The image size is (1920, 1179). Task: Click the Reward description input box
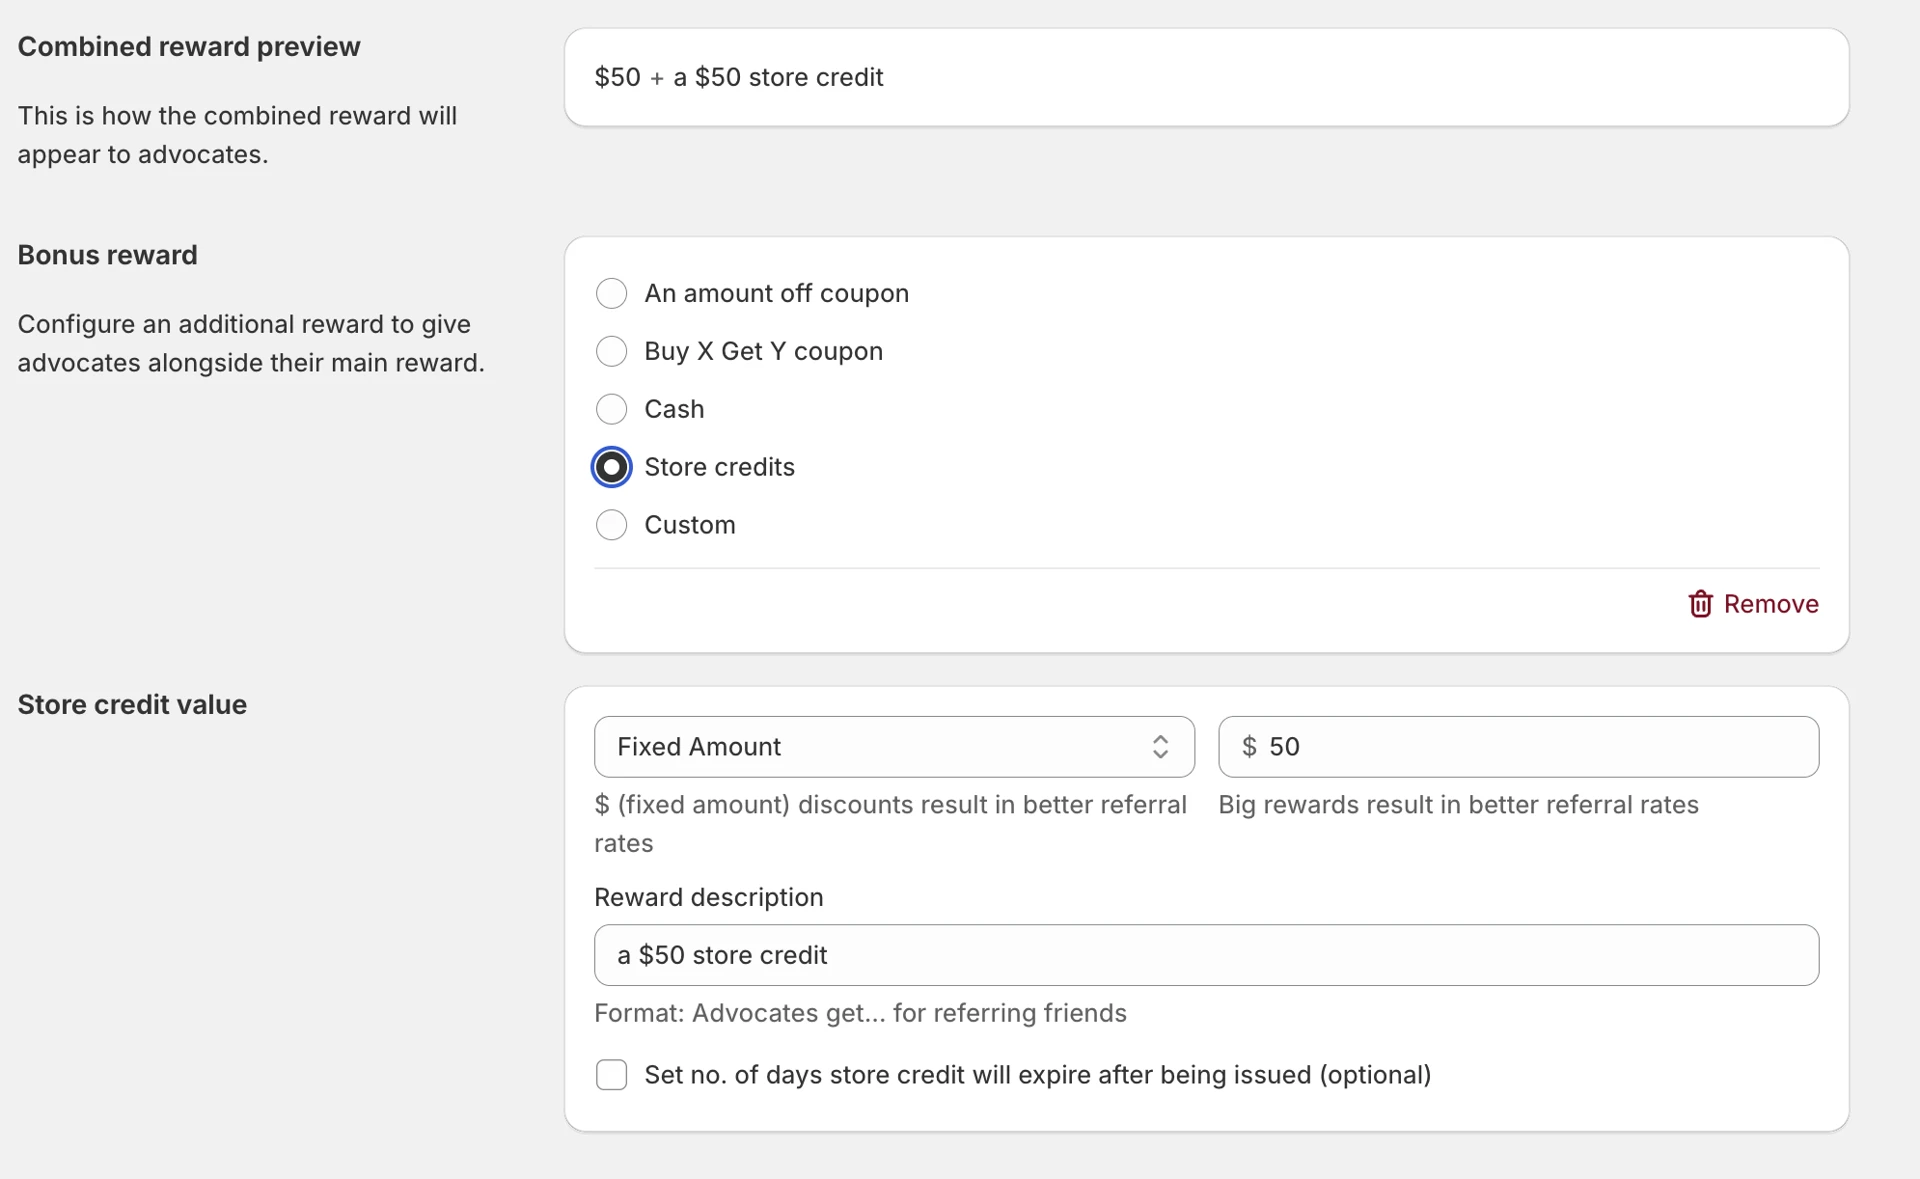1205,954
